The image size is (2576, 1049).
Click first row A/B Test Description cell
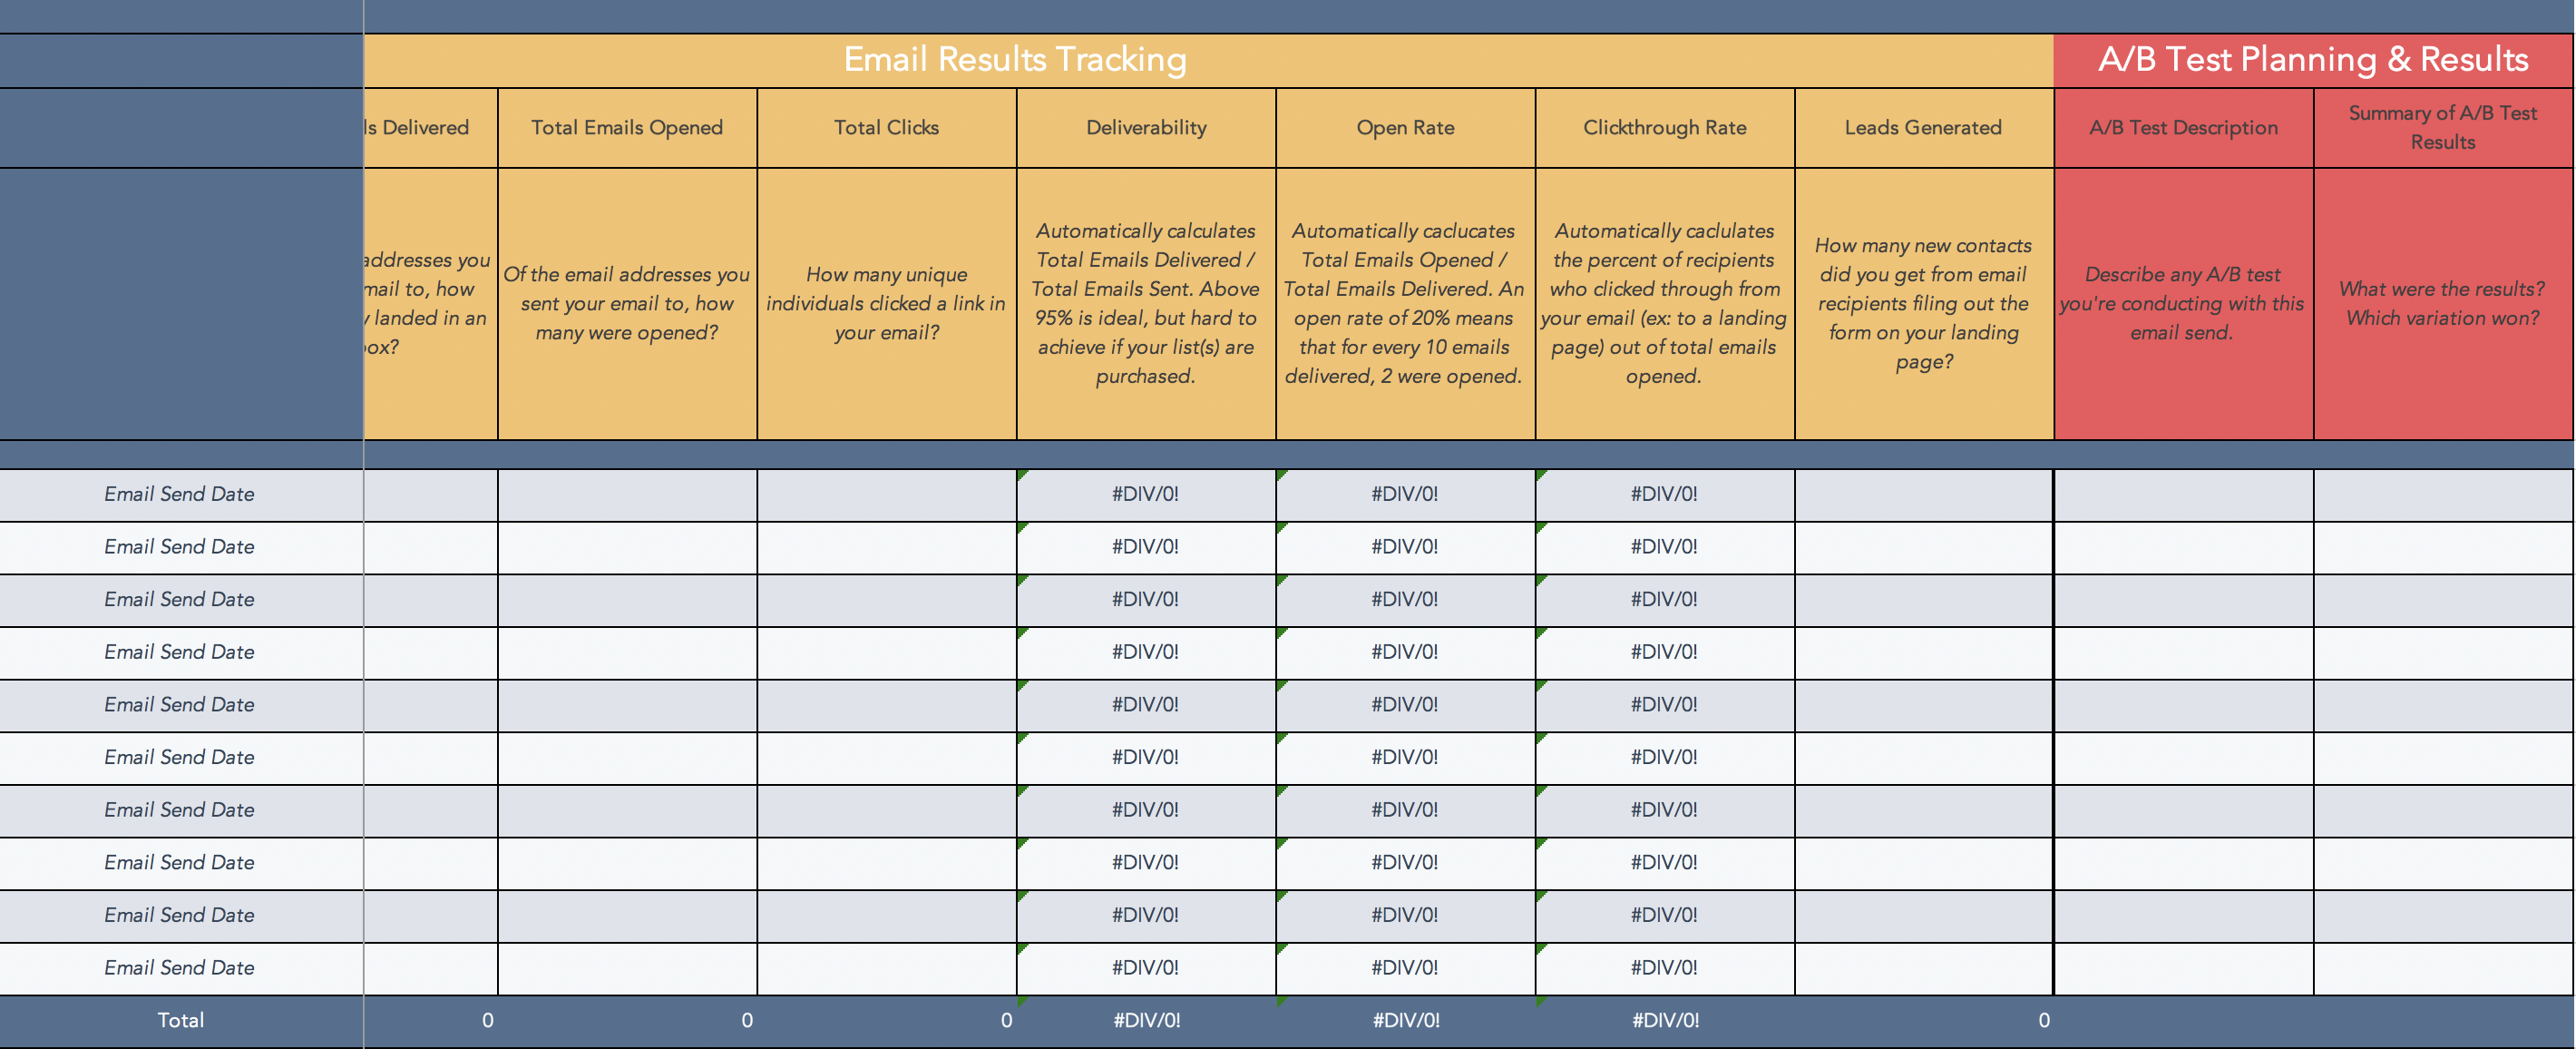coord(2183,494)
